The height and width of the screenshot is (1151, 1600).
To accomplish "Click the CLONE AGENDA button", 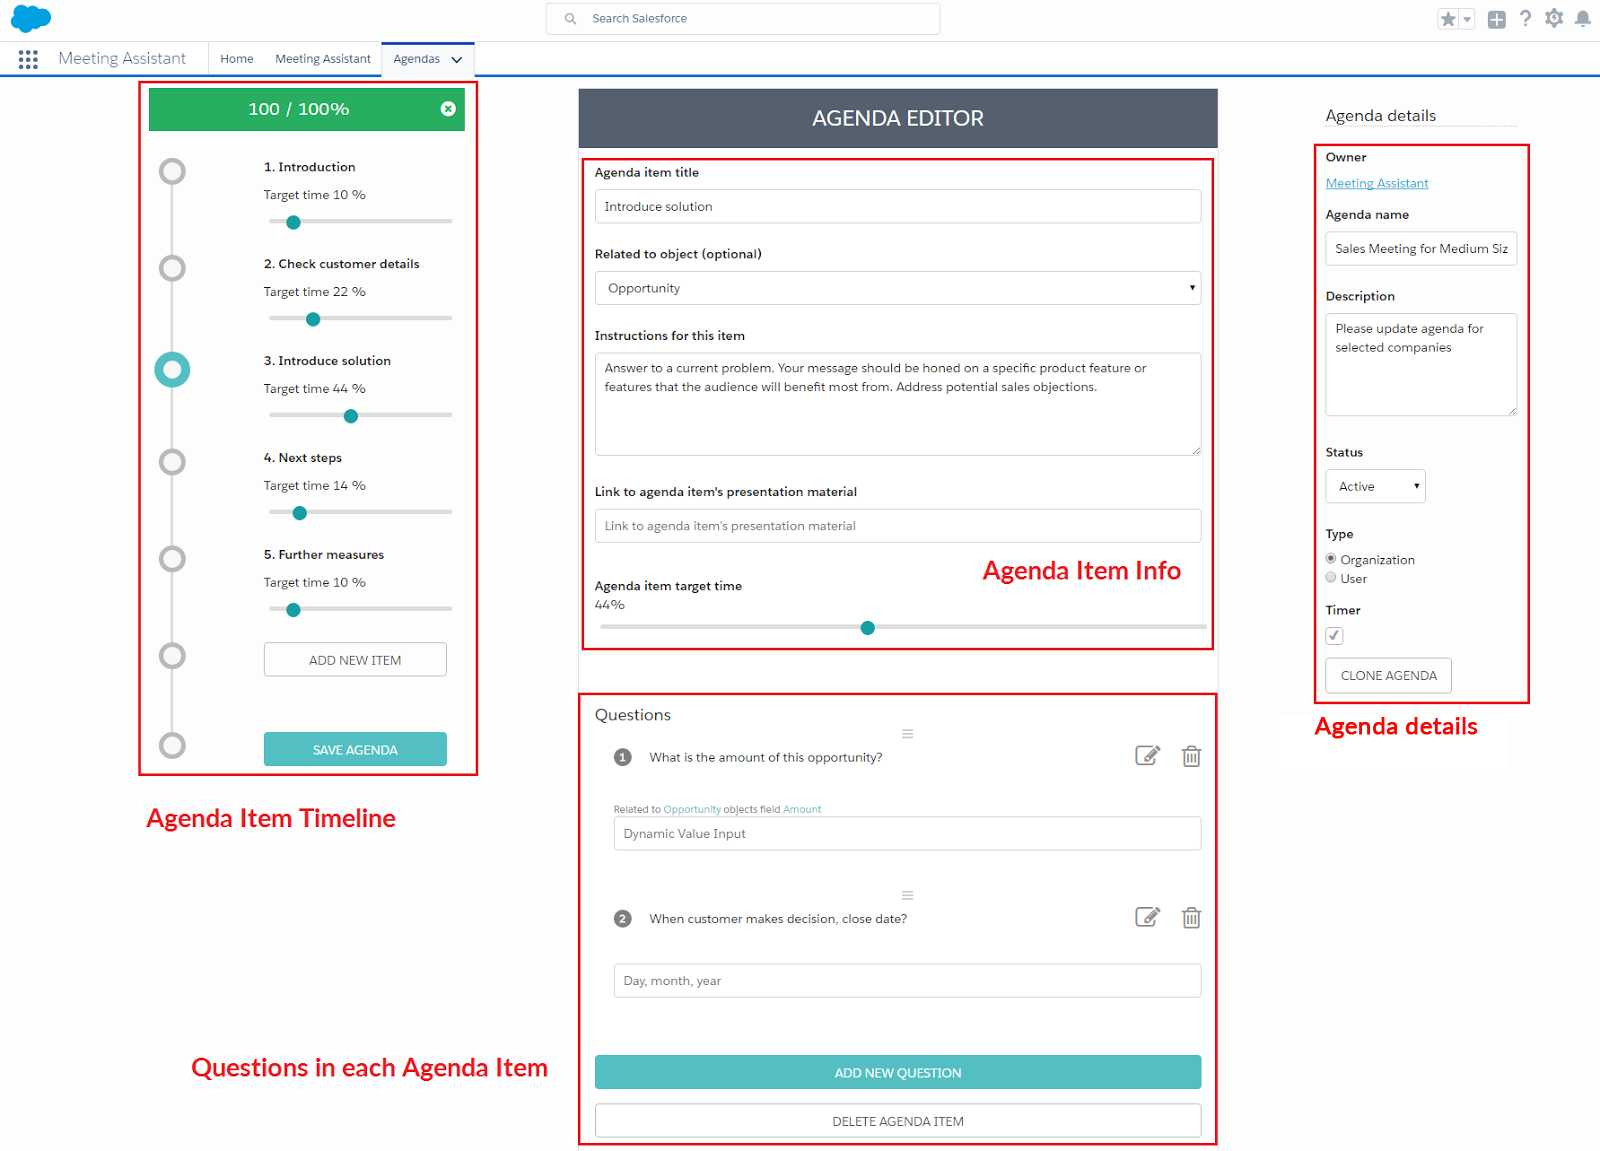I will click(1388, 676).
